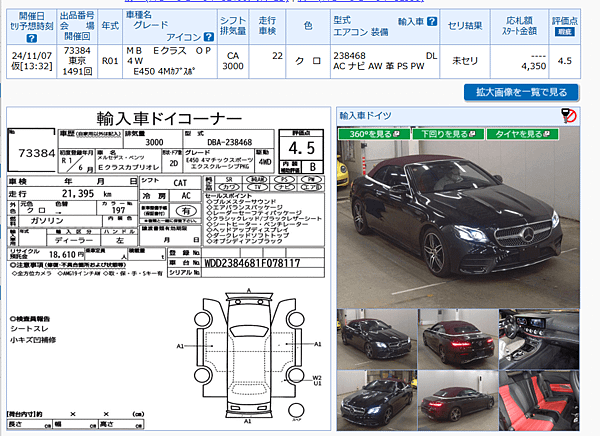Click 開催日 column header
The image size is (600, 436).
(x=31, y=16)
